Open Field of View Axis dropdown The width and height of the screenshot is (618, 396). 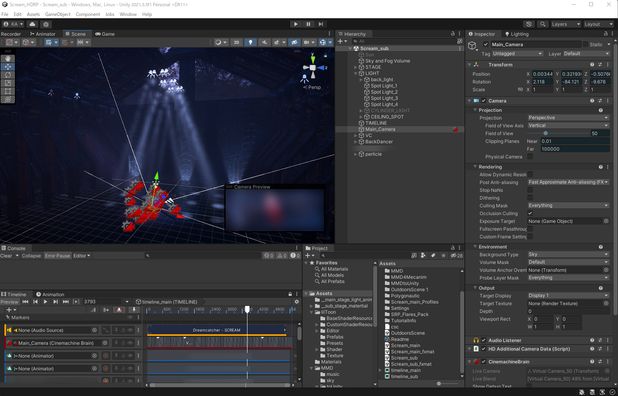tap(568, 126)
